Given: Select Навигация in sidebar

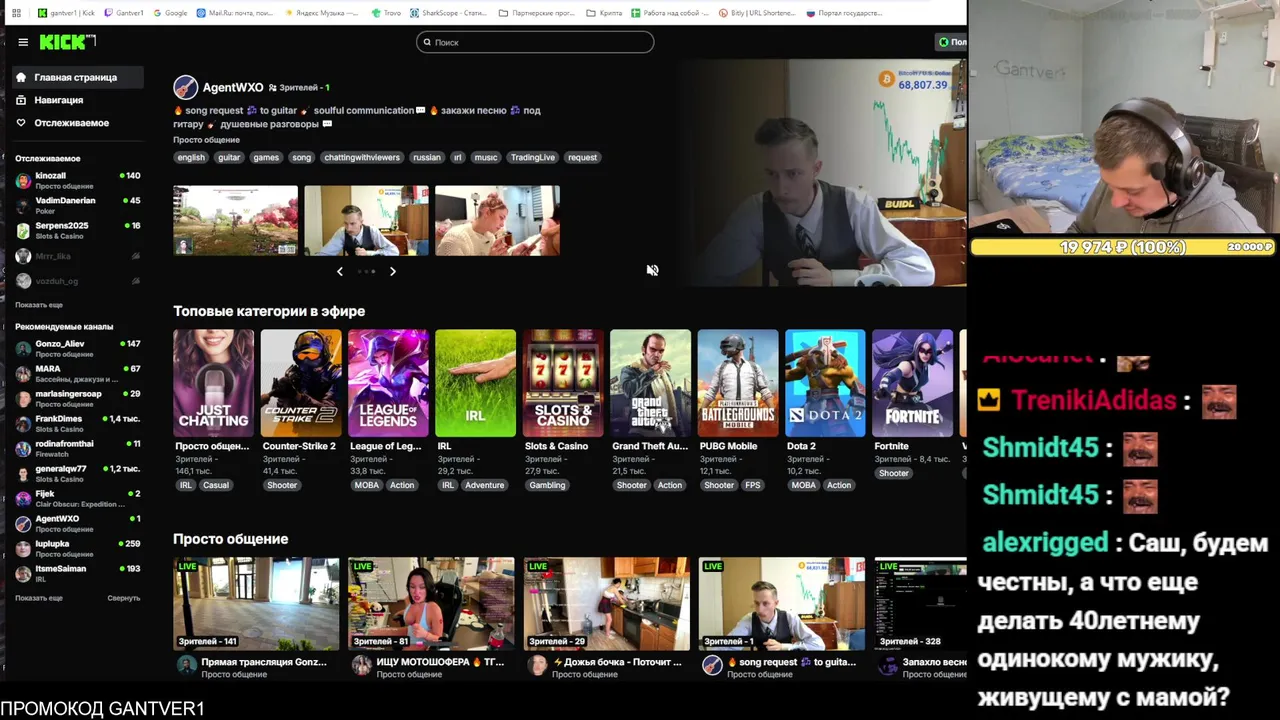Looking at the screenshot, I should (76, 100).
